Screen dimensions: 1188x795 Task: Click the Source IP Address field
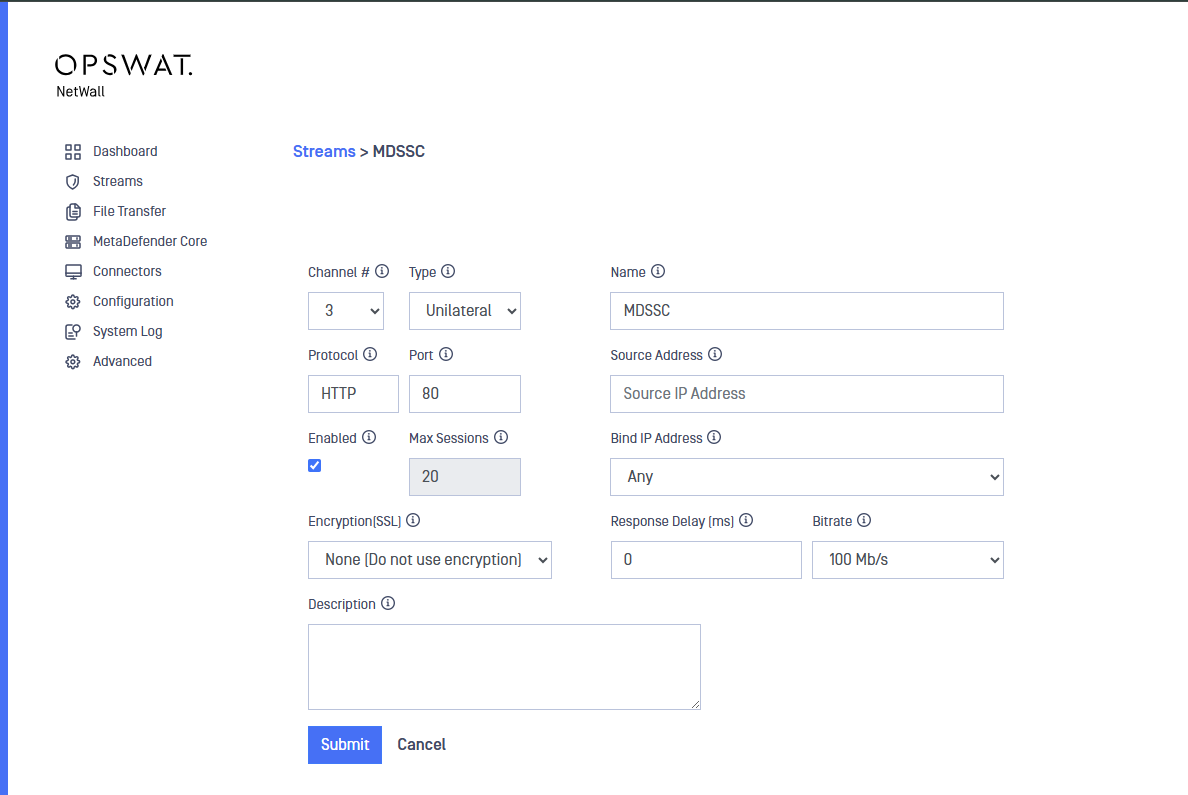[807, 394]
